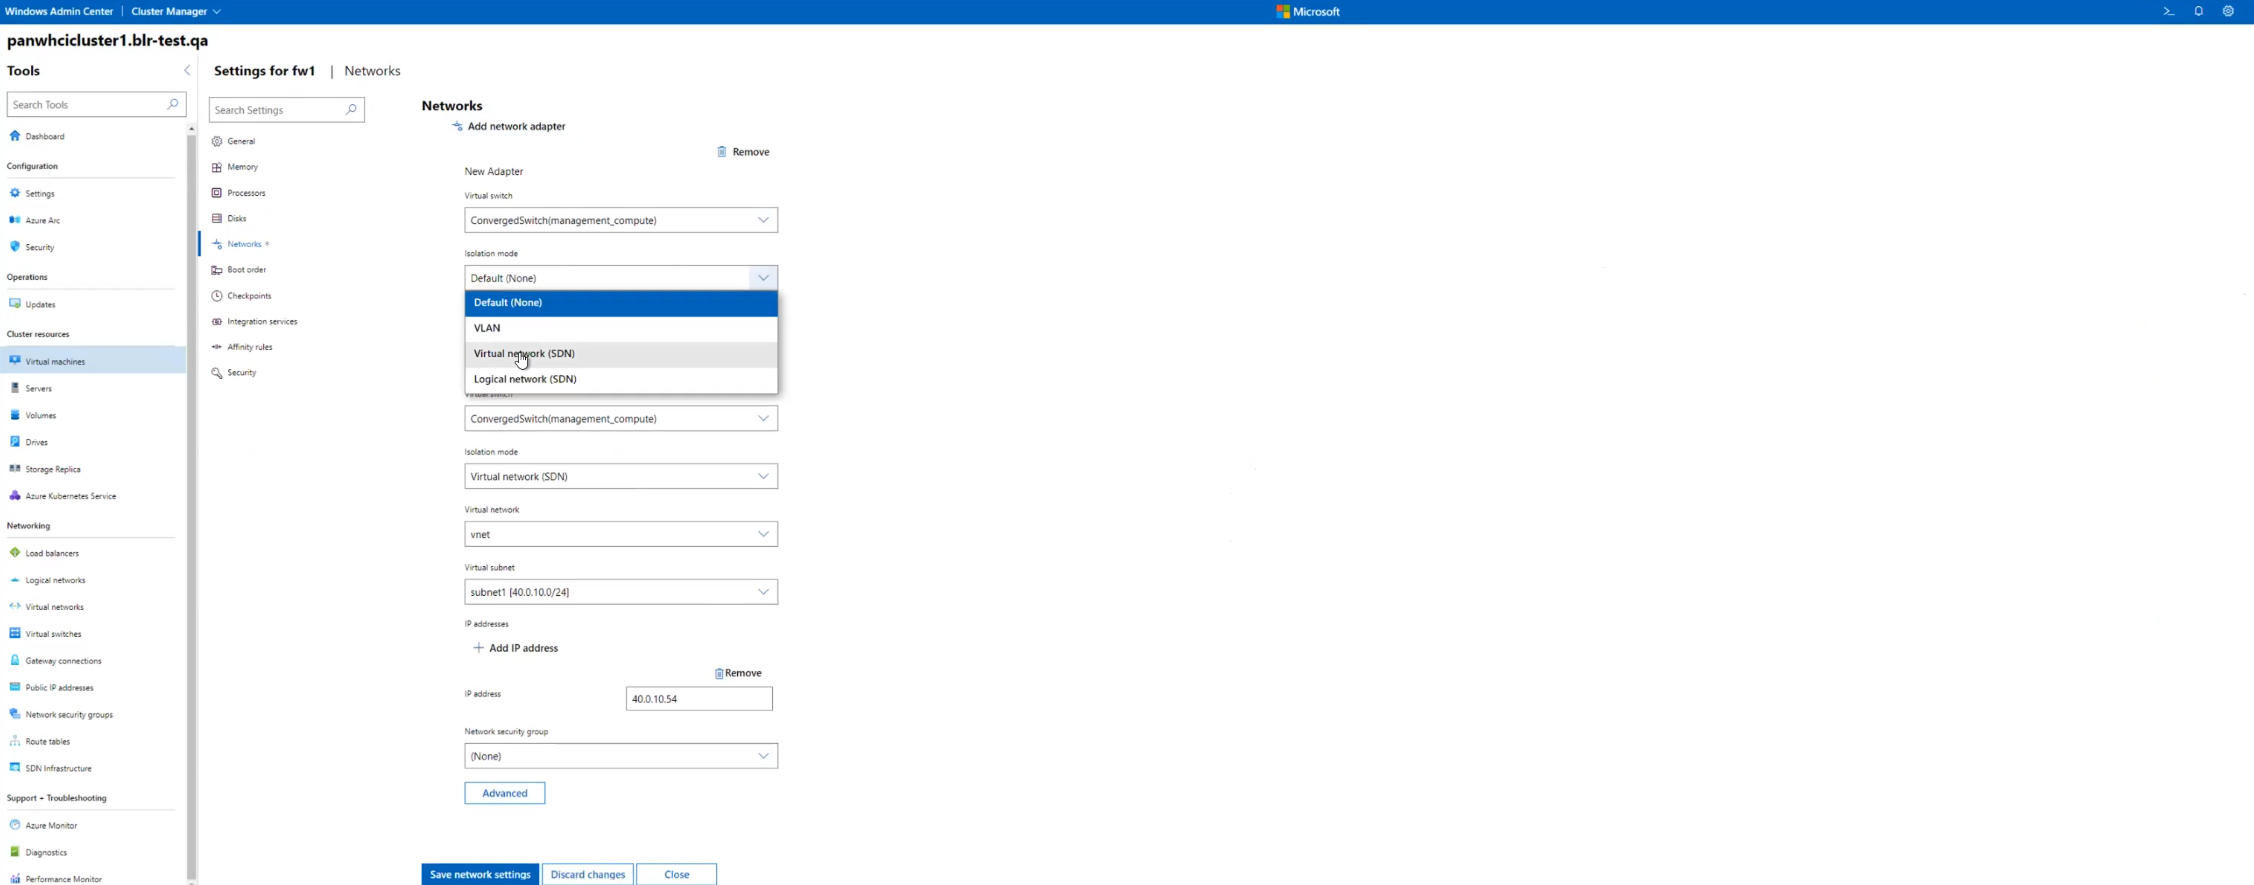
Task: Open Logical networks tool
Action: pos(55,581)
